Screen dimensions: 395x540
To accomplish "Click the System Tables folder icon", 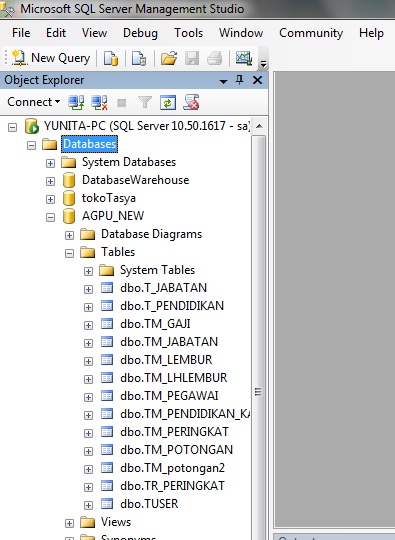I will (x=106, y=270).
